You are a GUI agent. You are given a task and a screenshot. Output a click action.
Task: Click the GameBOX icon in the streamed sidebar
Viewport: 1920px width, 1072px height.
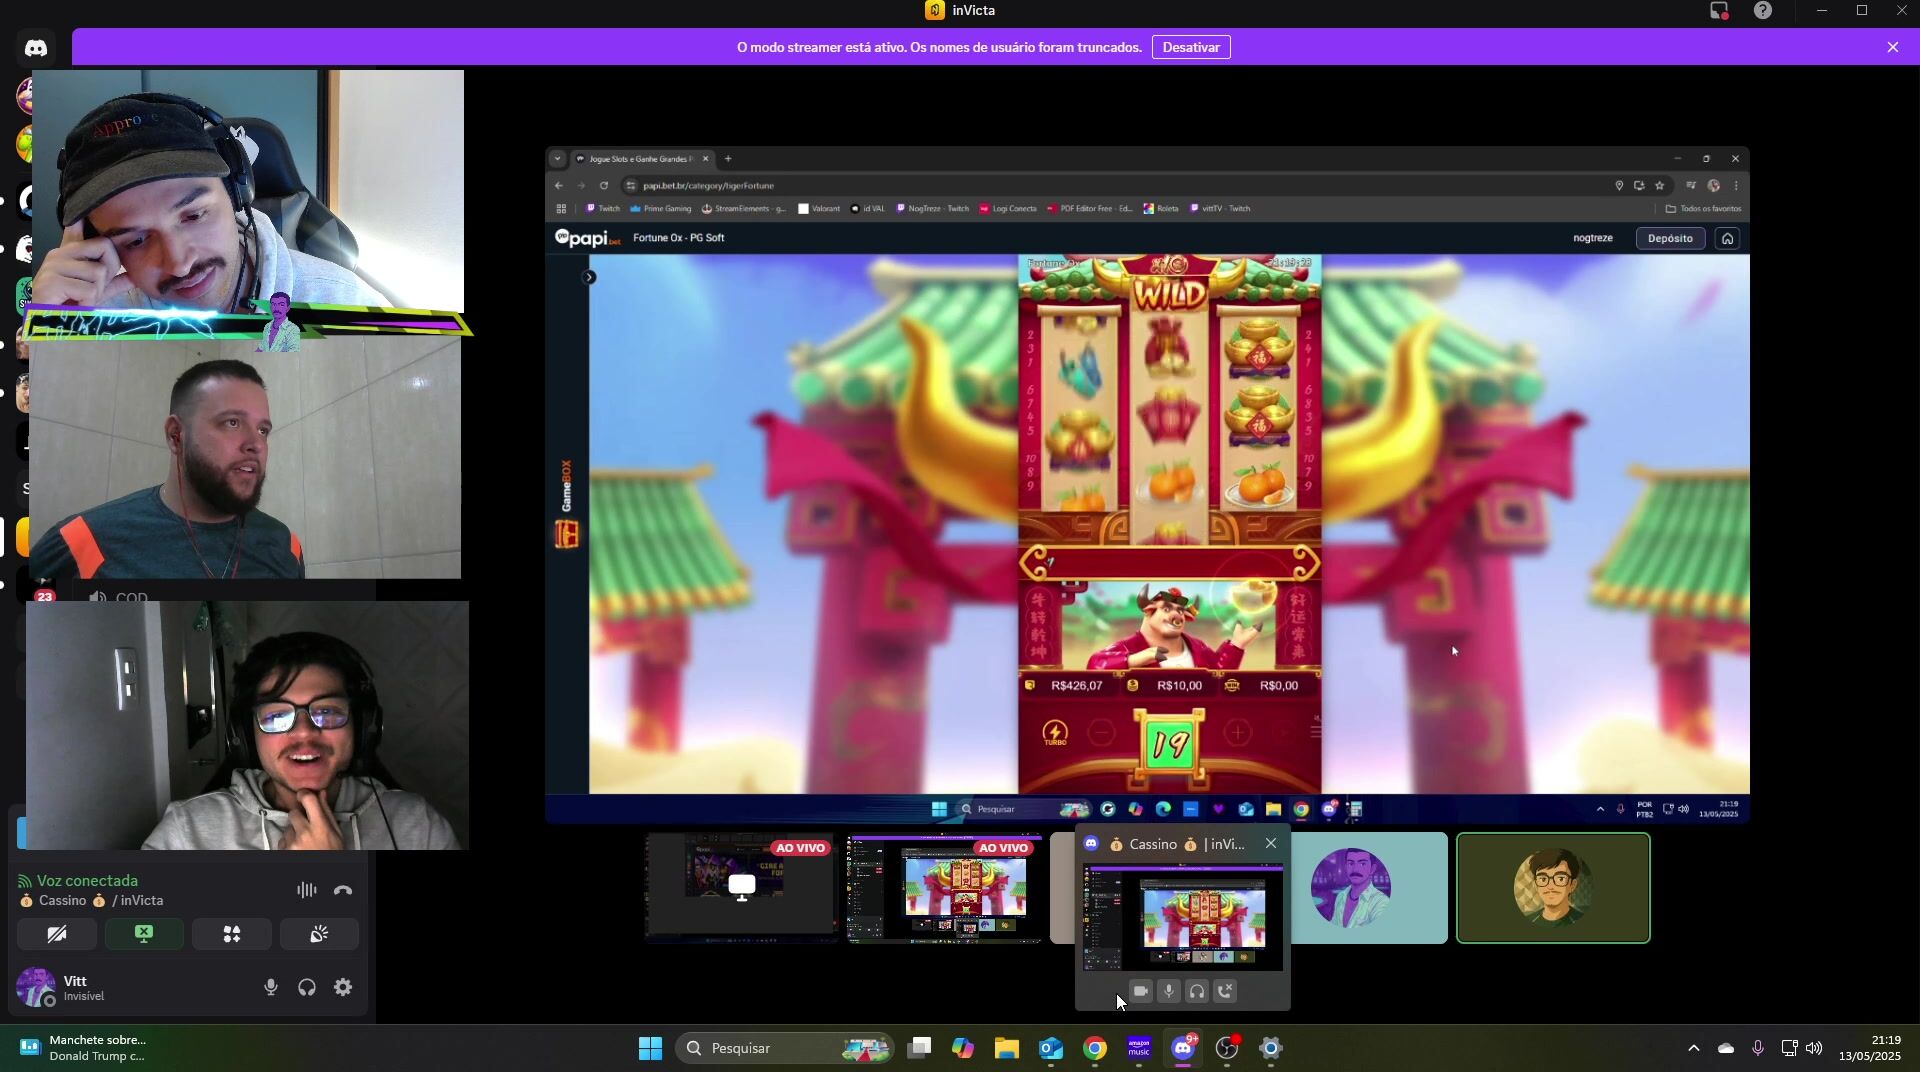pos(567,535)
